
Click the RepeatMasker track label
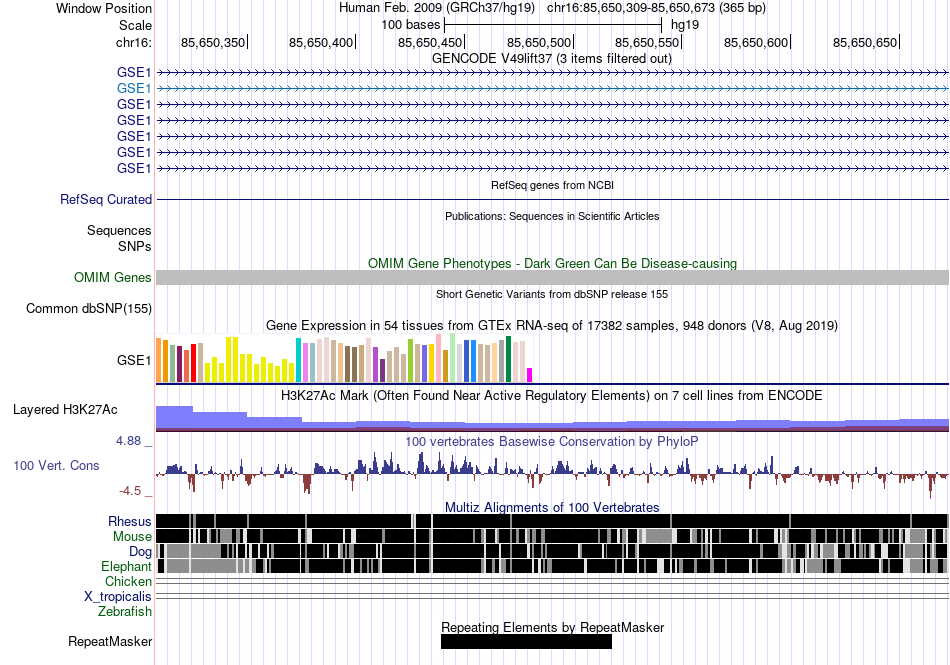110,641
